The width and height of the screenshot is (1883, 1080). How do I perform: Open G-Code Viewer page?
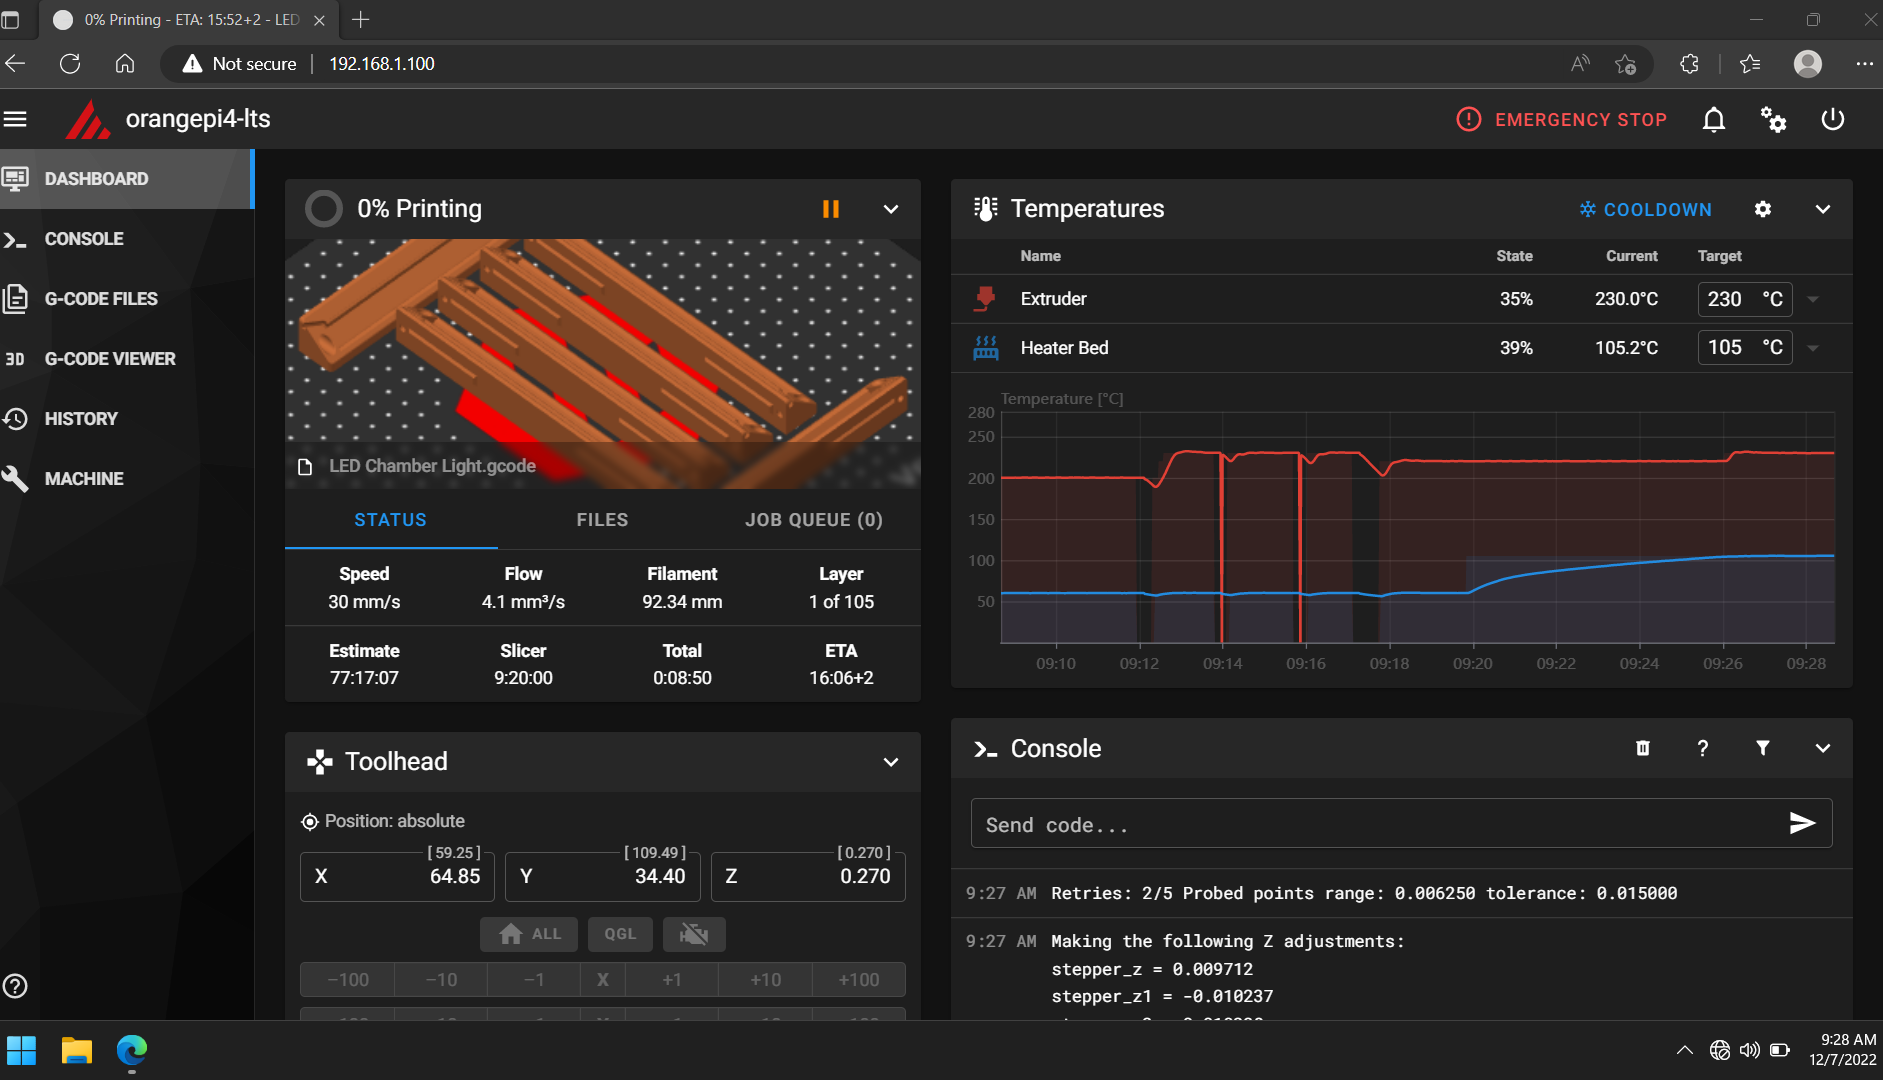pos(126,359)
